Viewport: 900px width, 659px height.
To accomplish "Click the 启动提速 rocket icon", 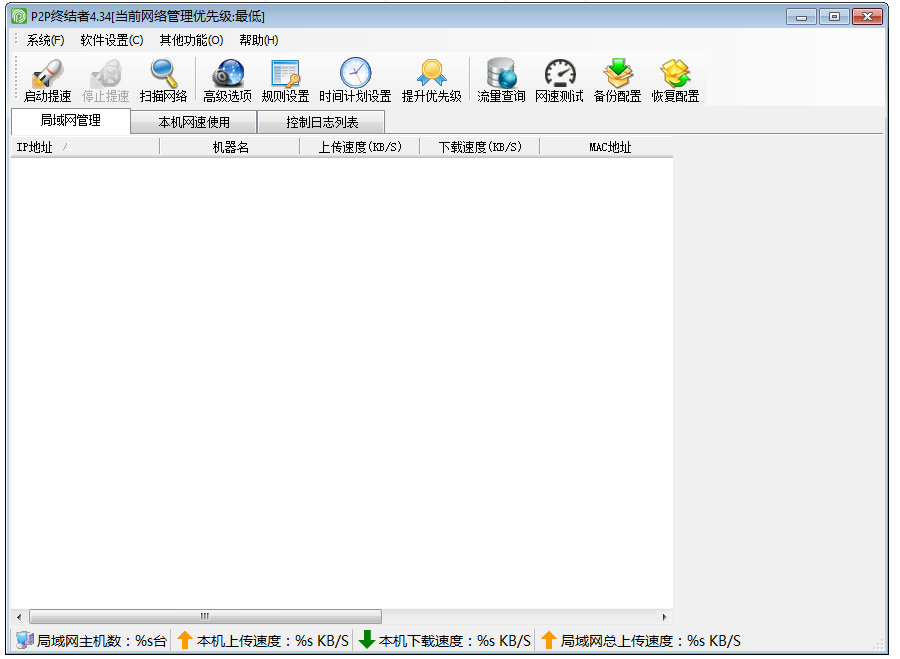I will (48, 73).
